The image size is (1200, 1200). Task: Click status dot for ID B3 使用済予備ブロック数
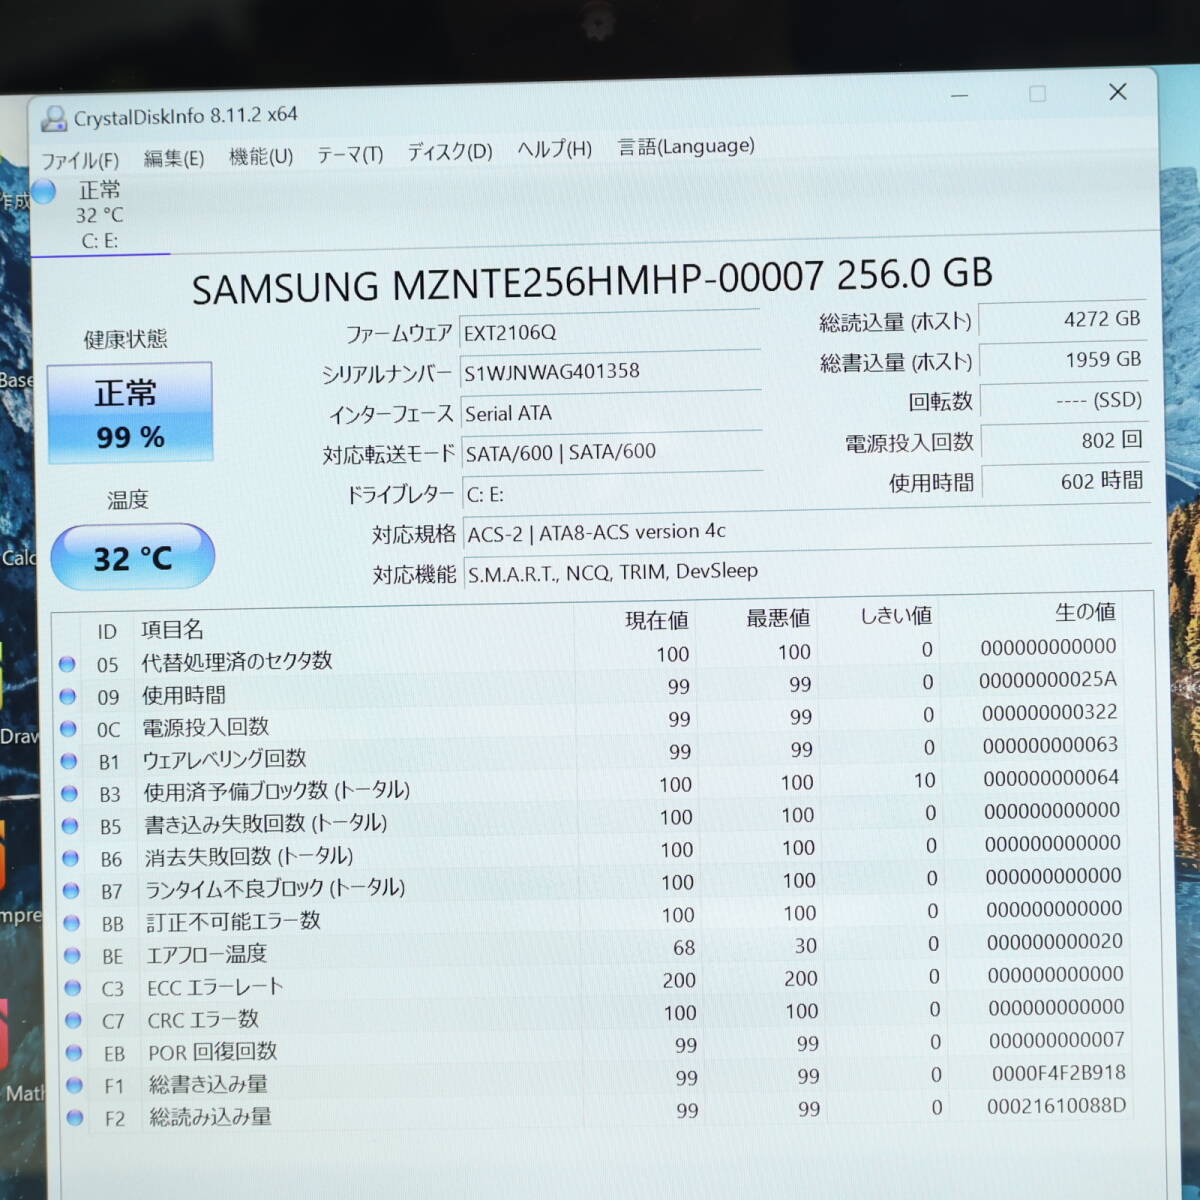69,793
